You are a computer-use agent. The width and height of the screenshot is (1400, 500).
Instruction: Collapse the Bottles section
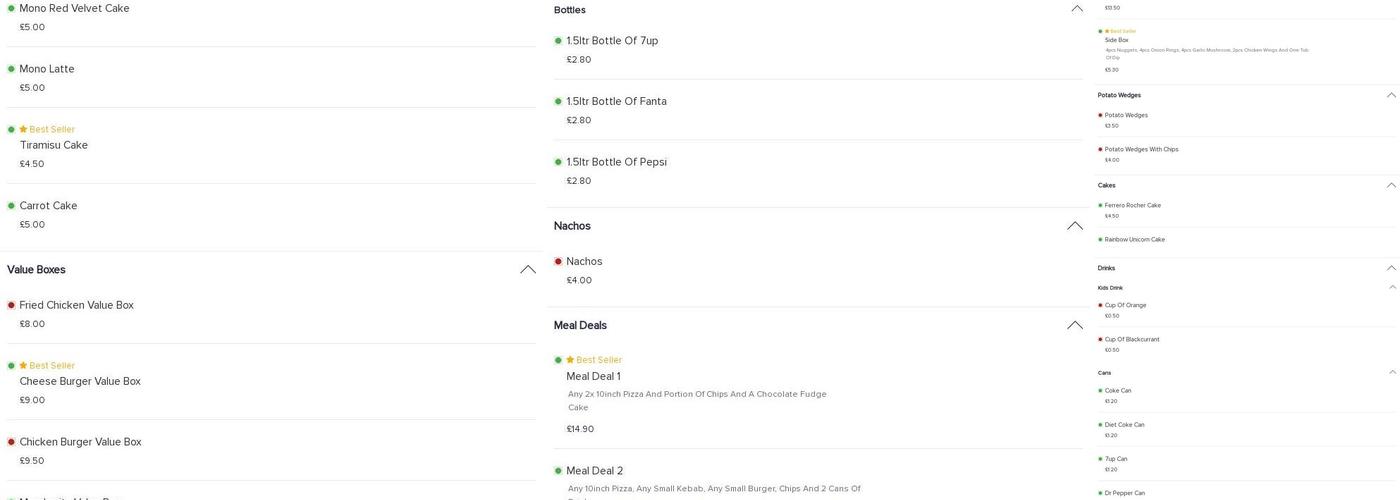(1077, 9)
